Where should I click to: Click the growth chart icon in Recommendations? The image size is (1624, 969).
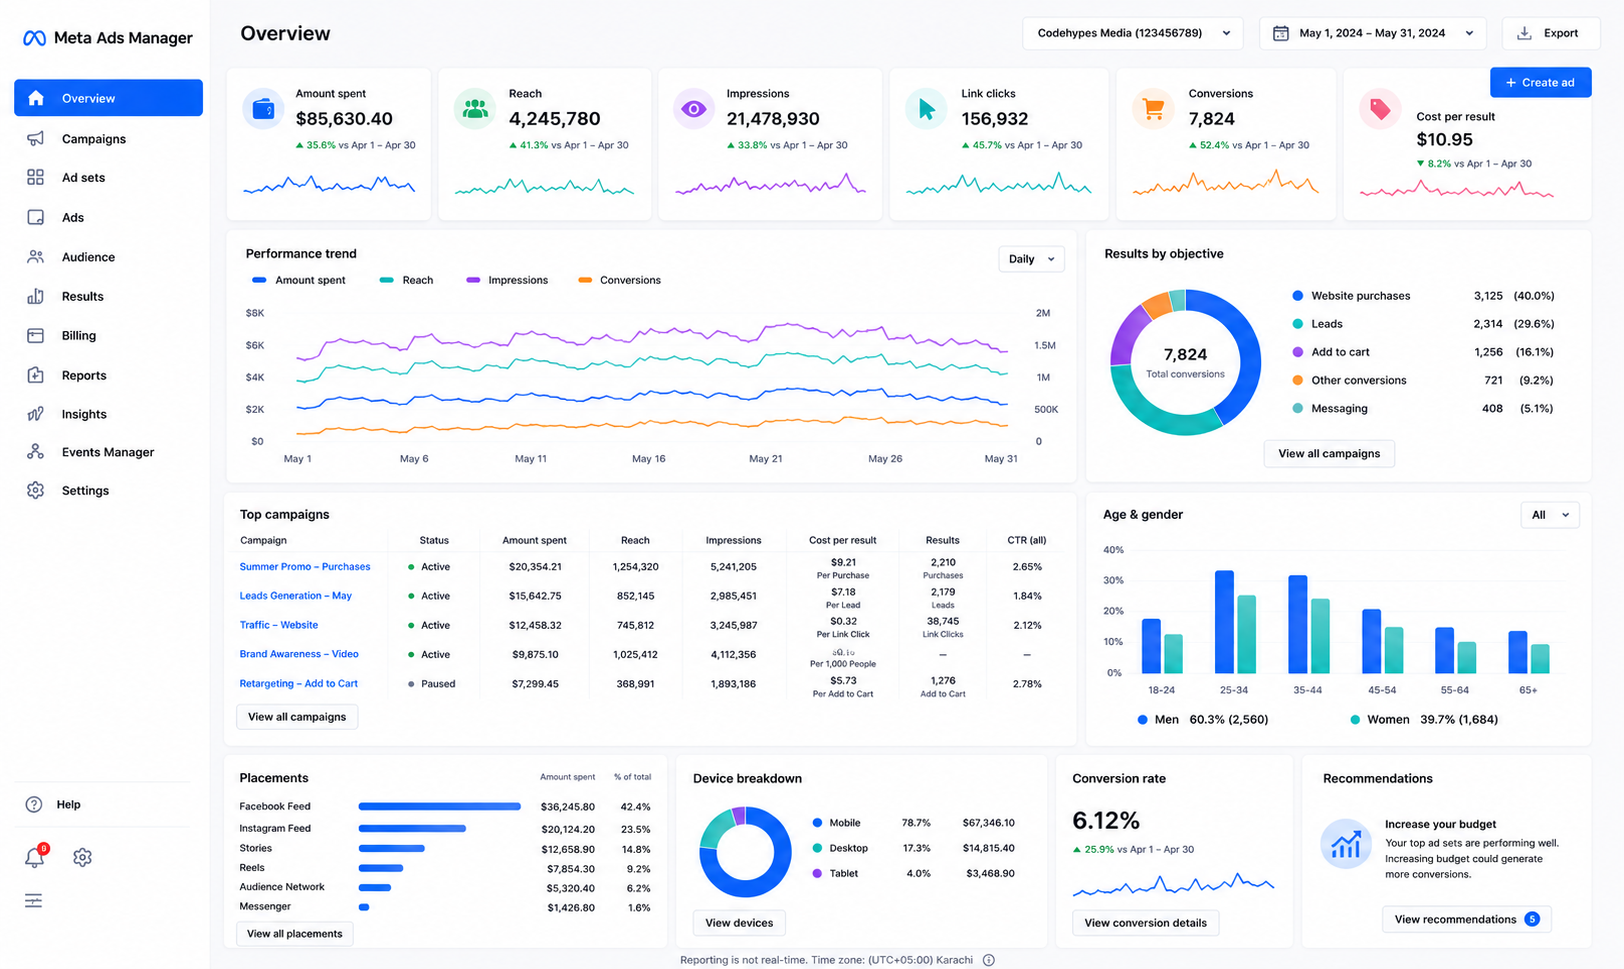pos(1346,845)
